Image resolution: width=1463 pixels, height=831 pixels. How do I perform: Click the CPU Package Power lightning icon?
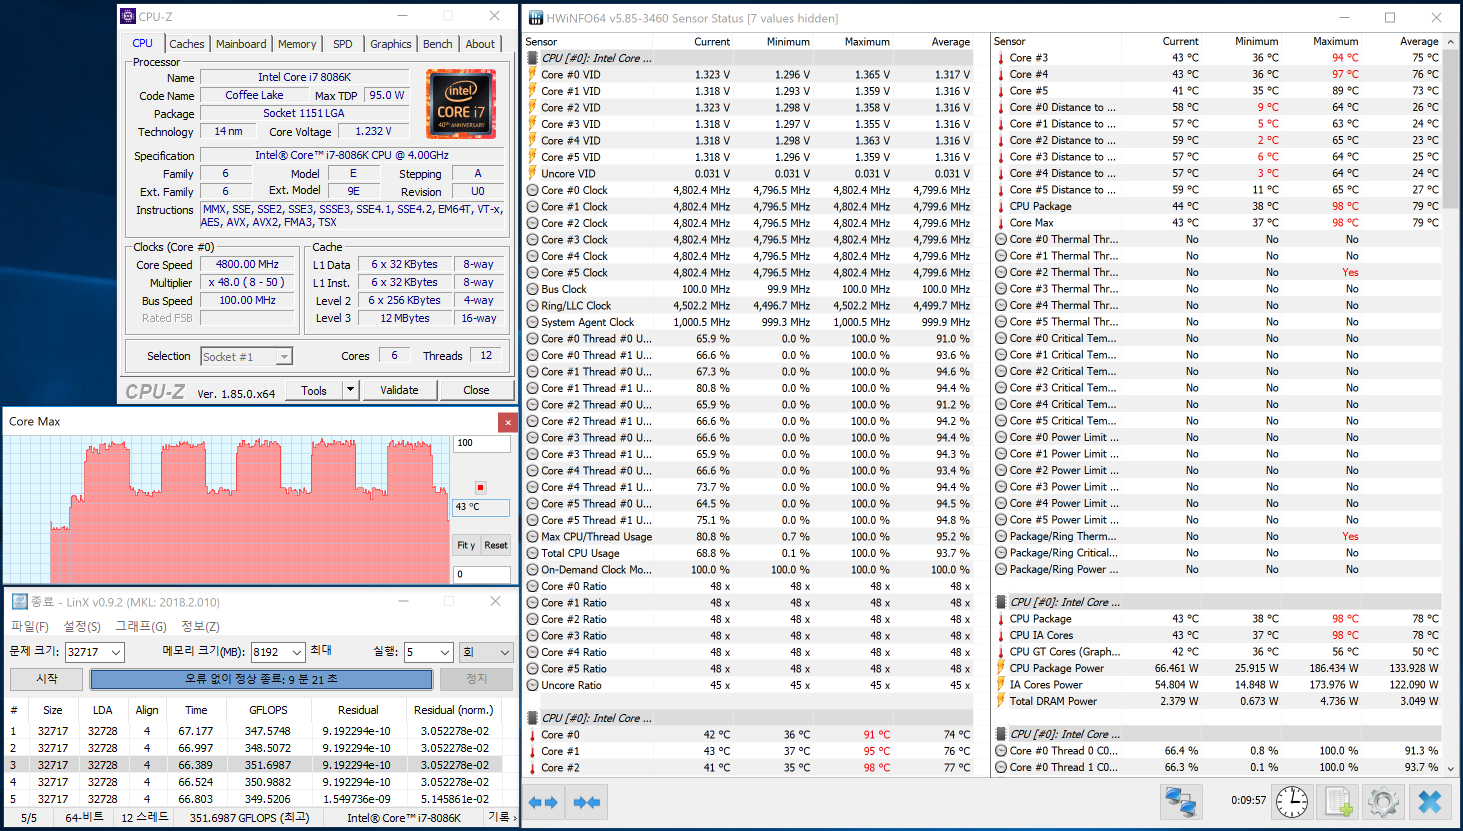(1000, 668)
